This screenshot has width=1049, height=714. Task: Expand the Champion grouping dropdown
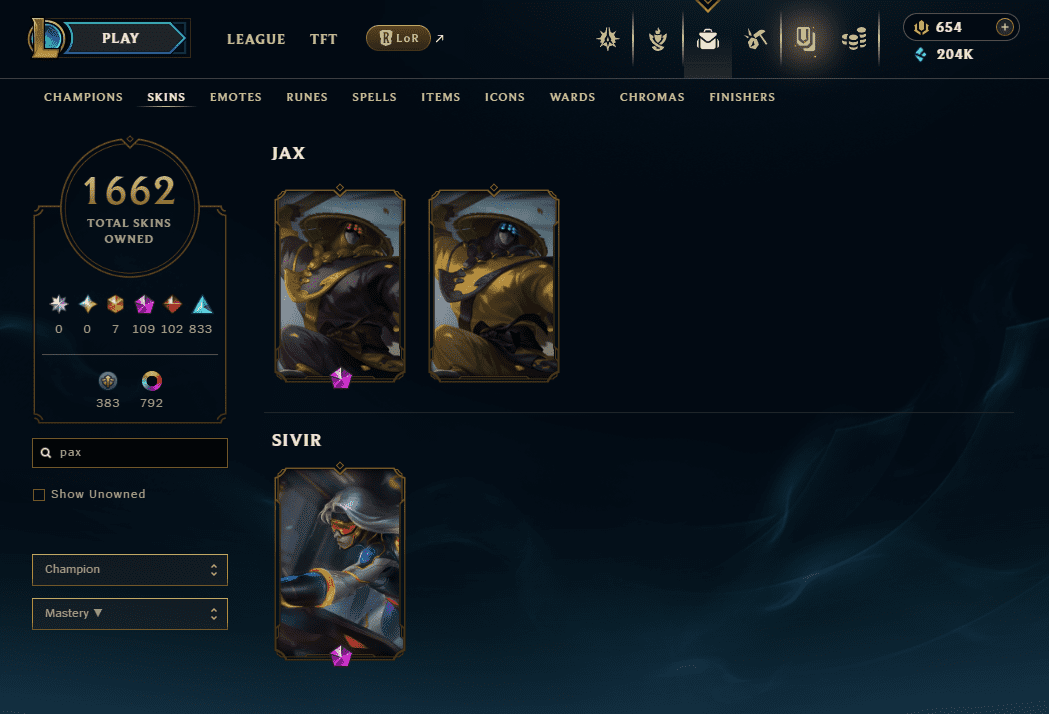pyautogui.click(x=130, y=569)
